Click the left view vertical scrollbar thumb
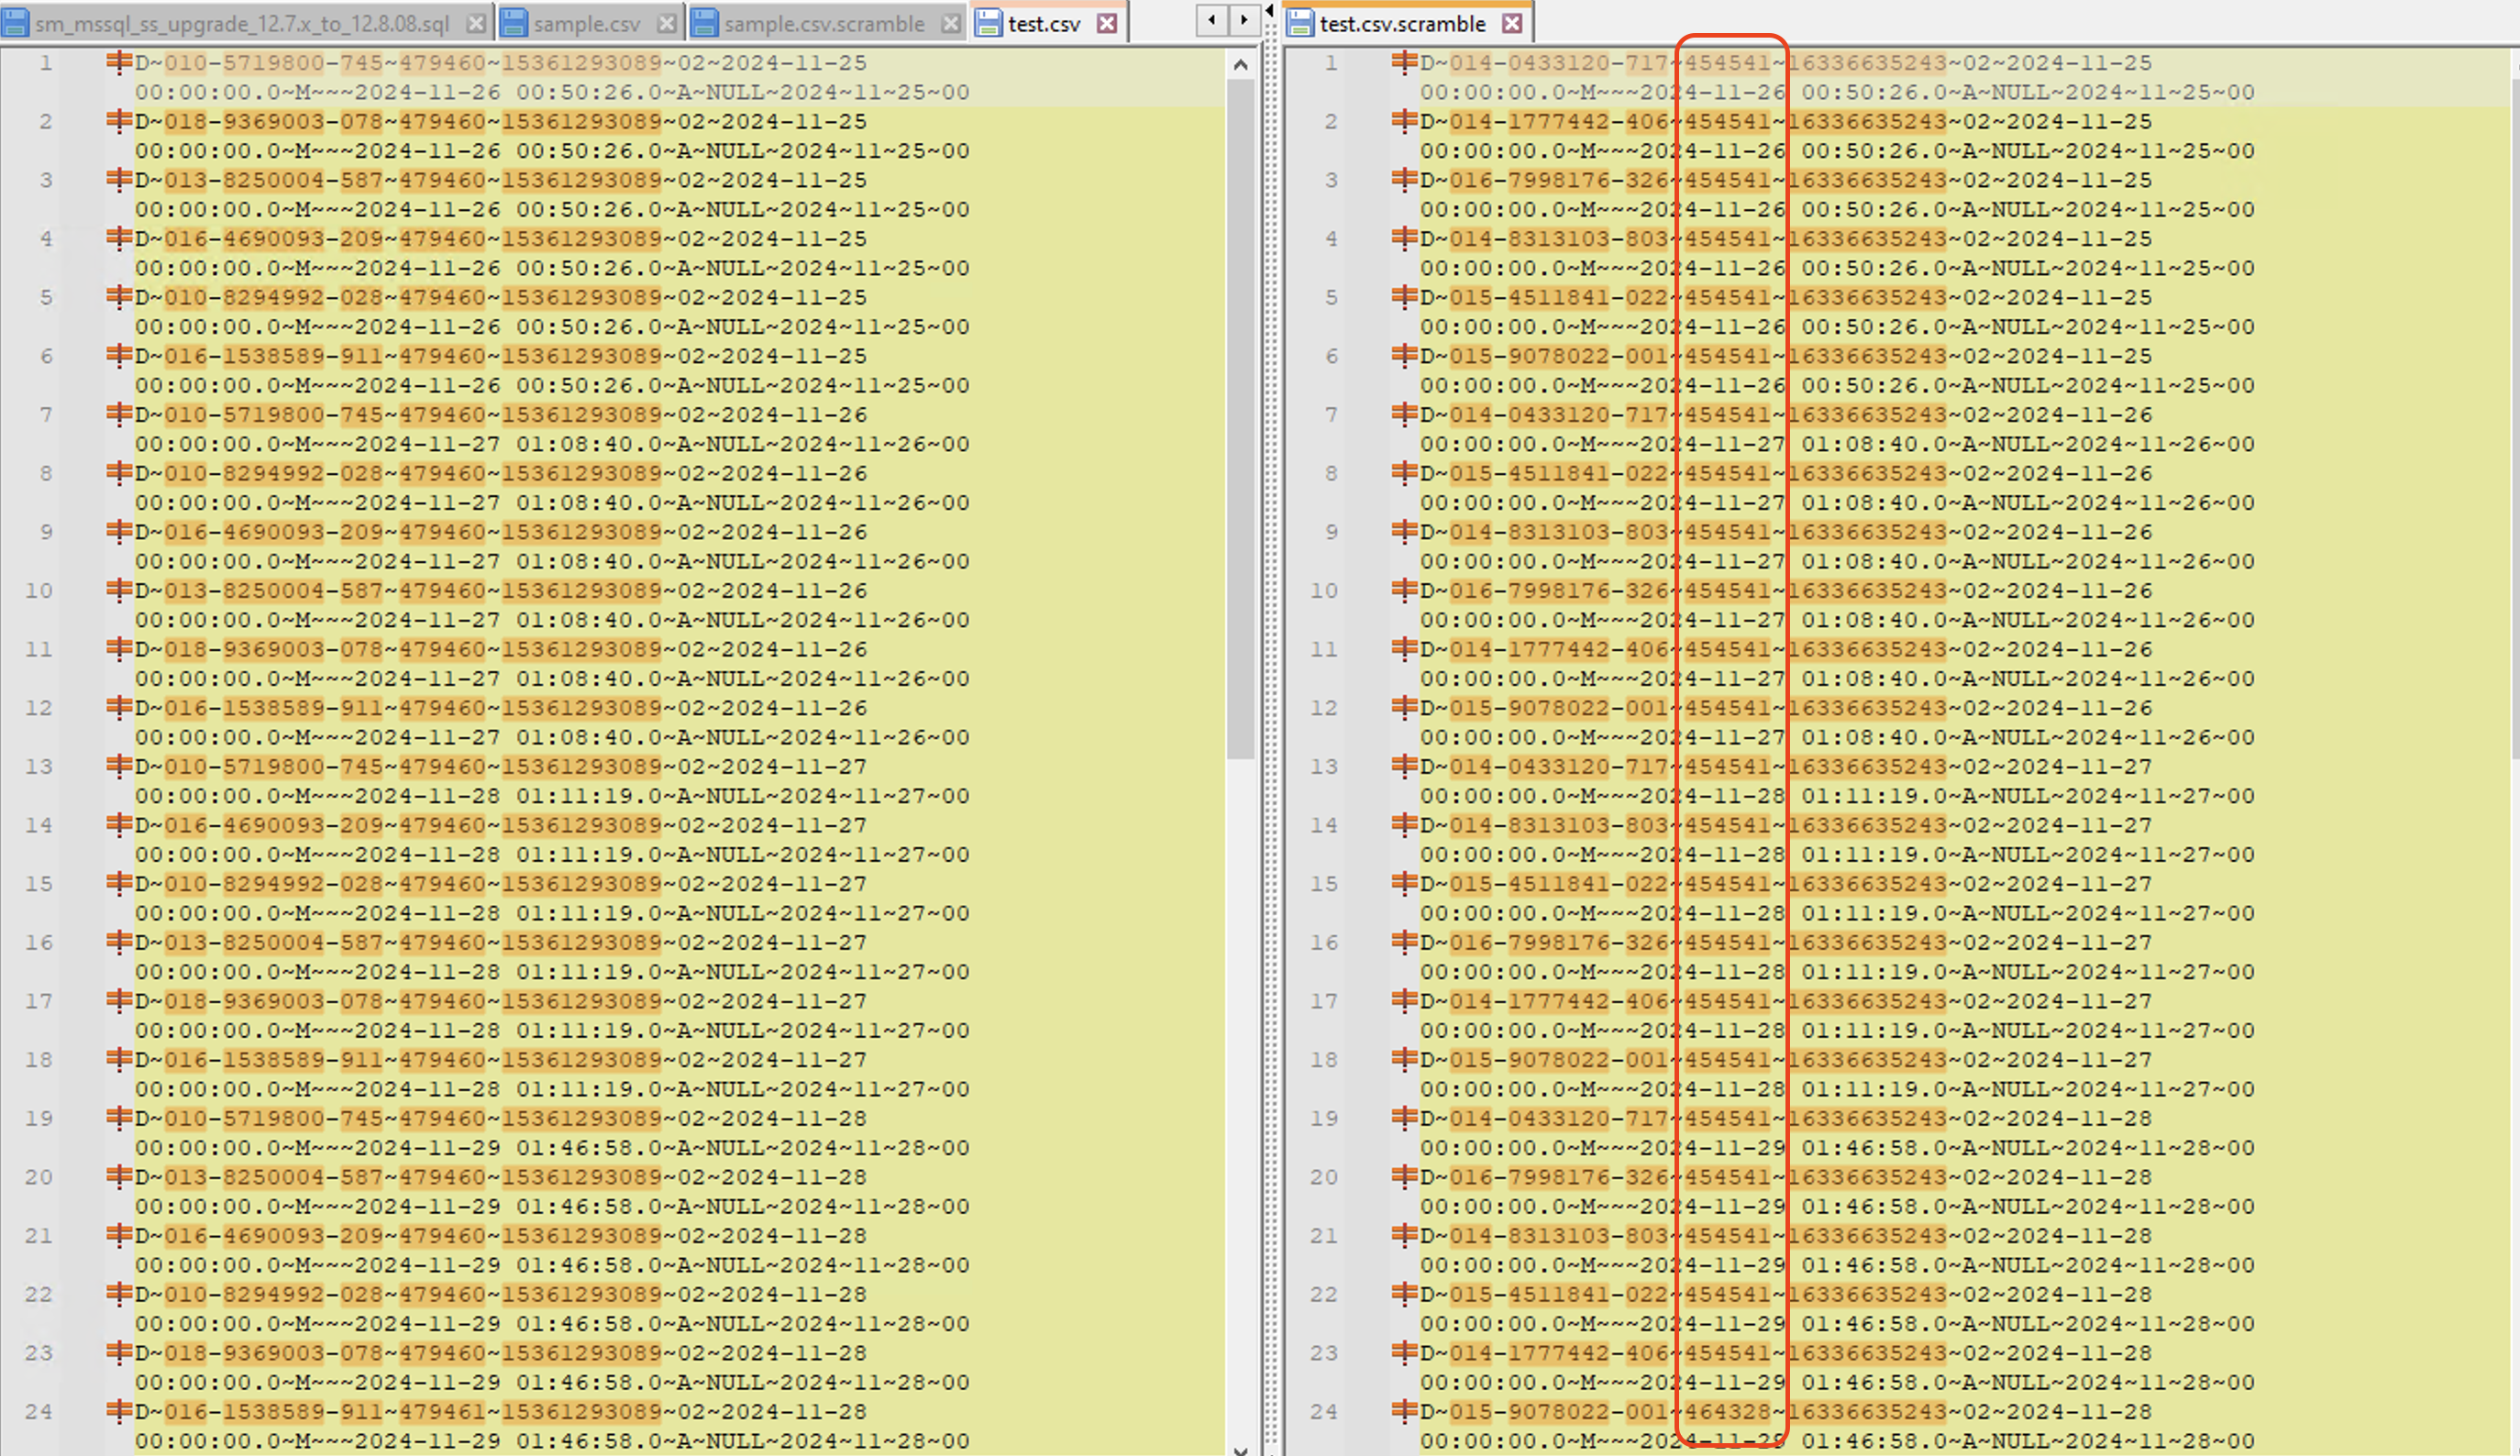The height and width of the screenshot is (1456, 2520). click(1240, 420)
